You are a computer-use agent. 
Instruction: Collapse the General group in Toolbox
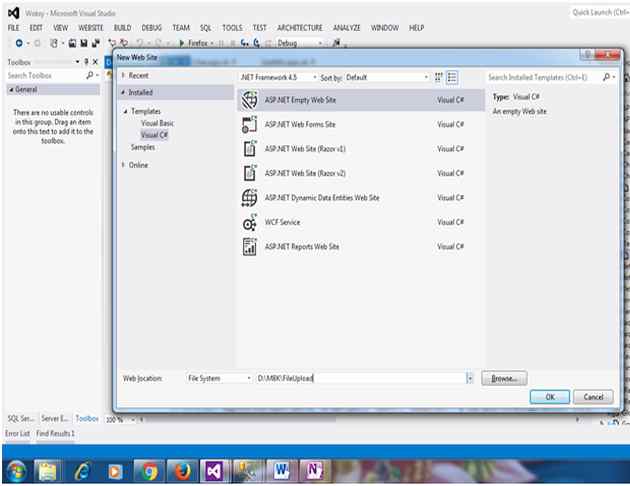(11, 90)
